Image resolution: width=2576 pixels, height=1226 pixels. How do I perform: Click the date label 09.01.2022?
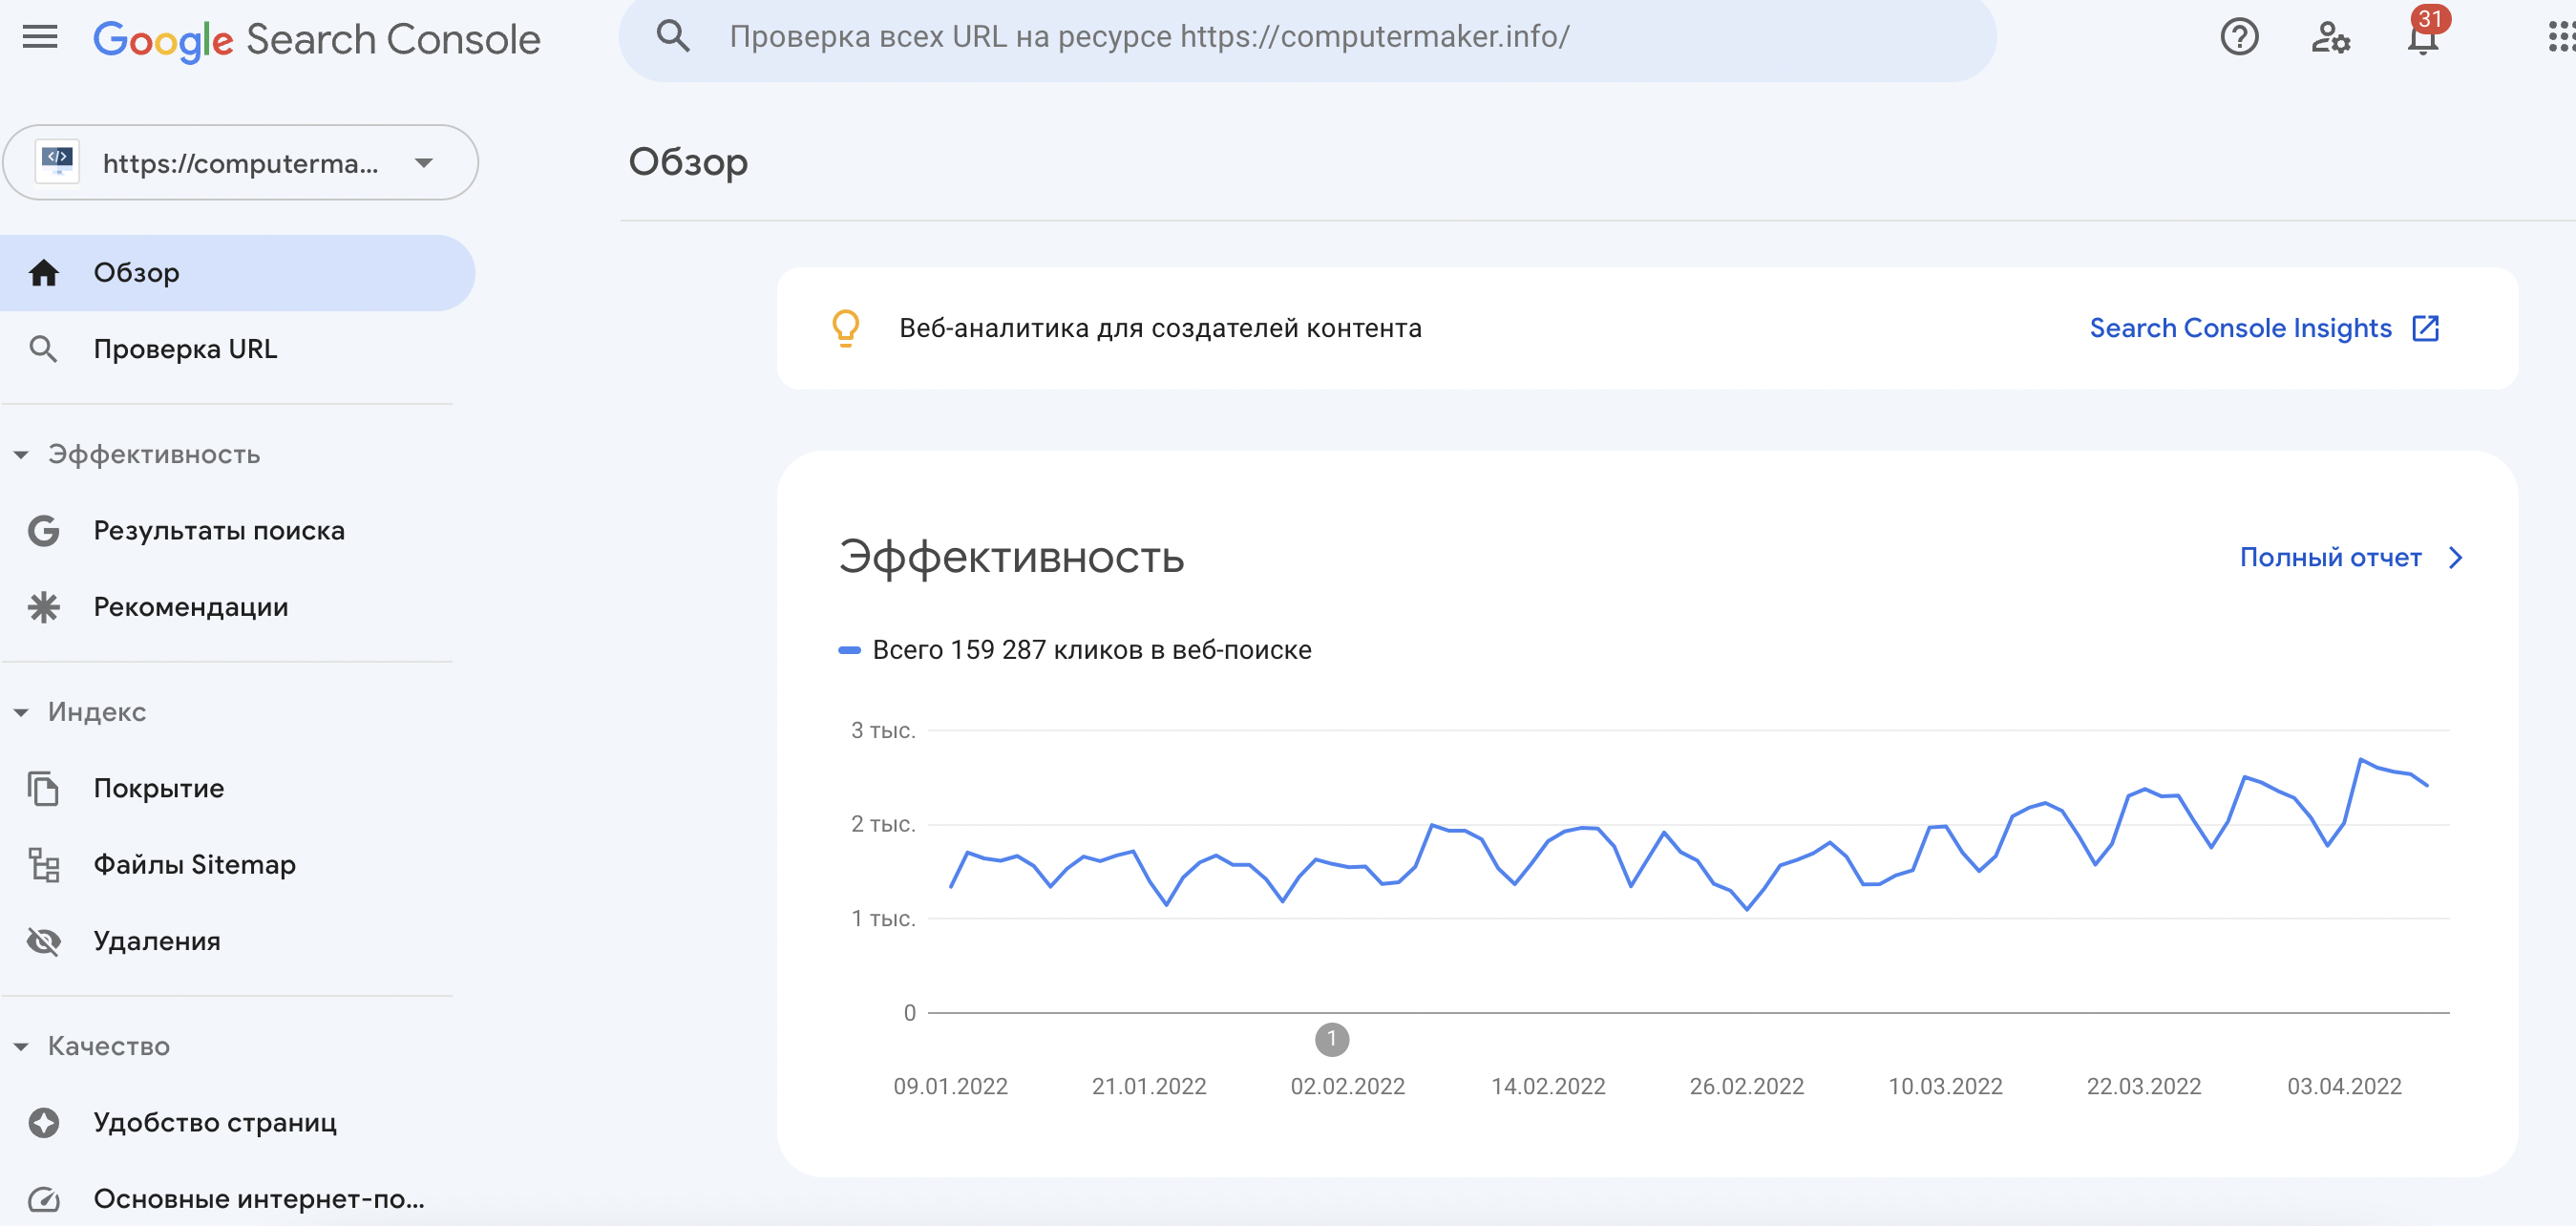click(950, 1086)
